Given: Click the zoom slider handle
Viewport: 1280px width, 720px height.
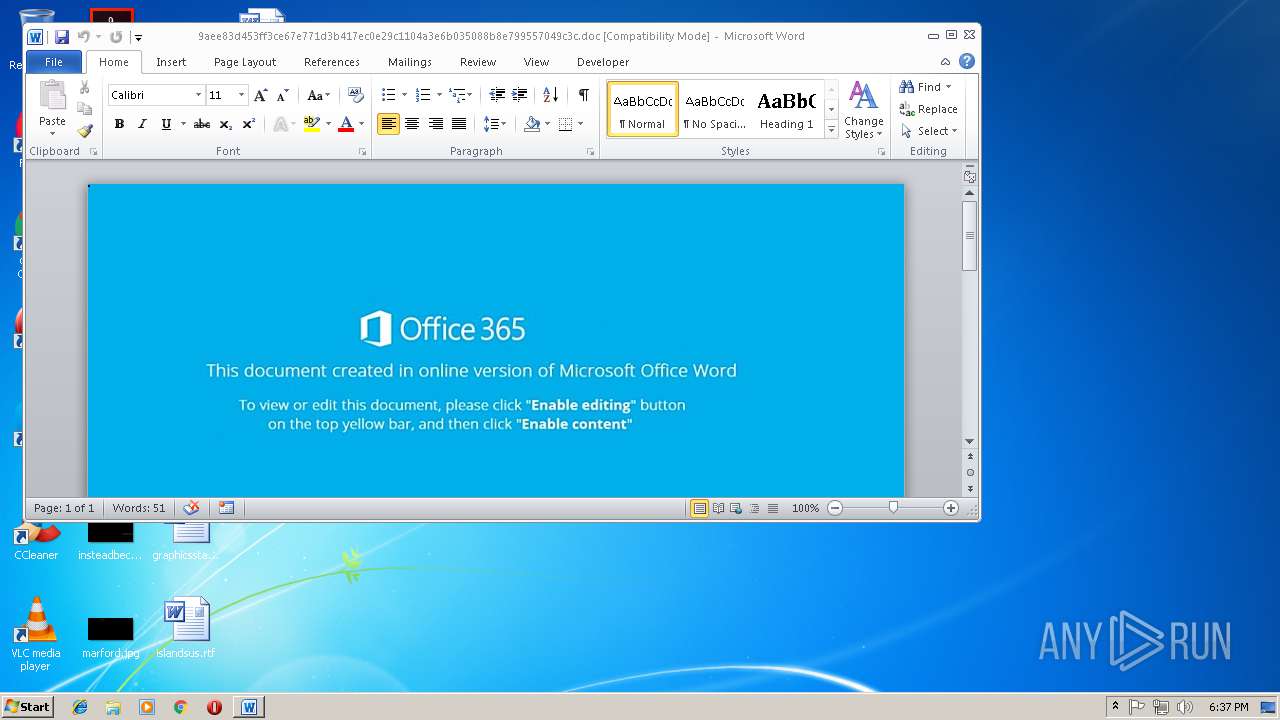Looking at the screenshot, I should pyautogui.click(x=893, y=508).
